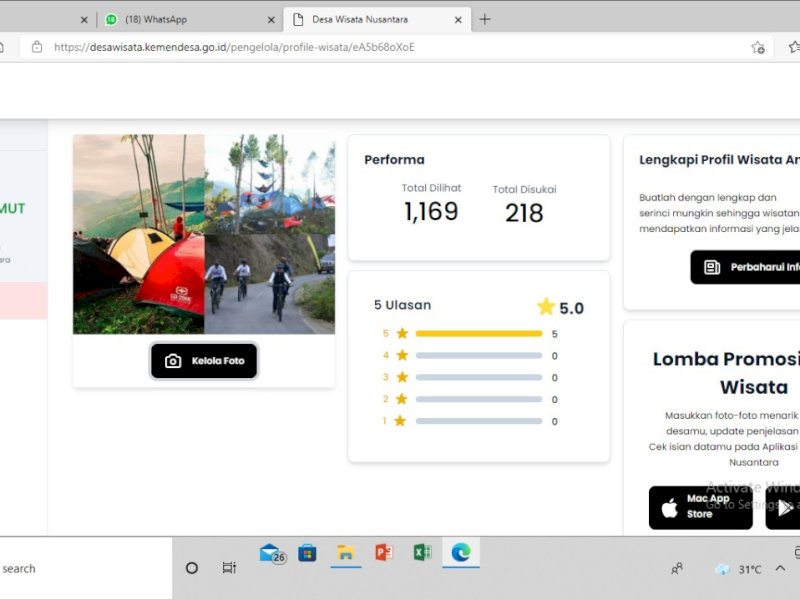Image resolution: width=800 pixels, height=600 pixels.
Task: Open Excel from the taskbar
Action: pyautogui.click(x=422, y=553)
